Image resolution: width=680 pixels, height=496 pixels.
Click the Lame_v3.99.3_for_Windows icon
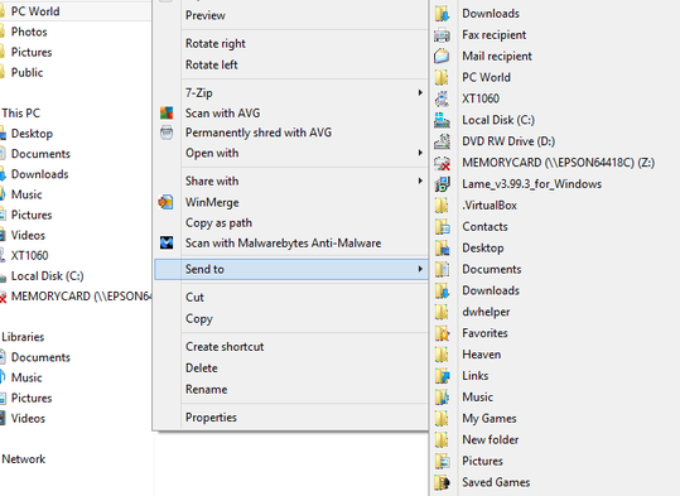[x=442, y=184]
